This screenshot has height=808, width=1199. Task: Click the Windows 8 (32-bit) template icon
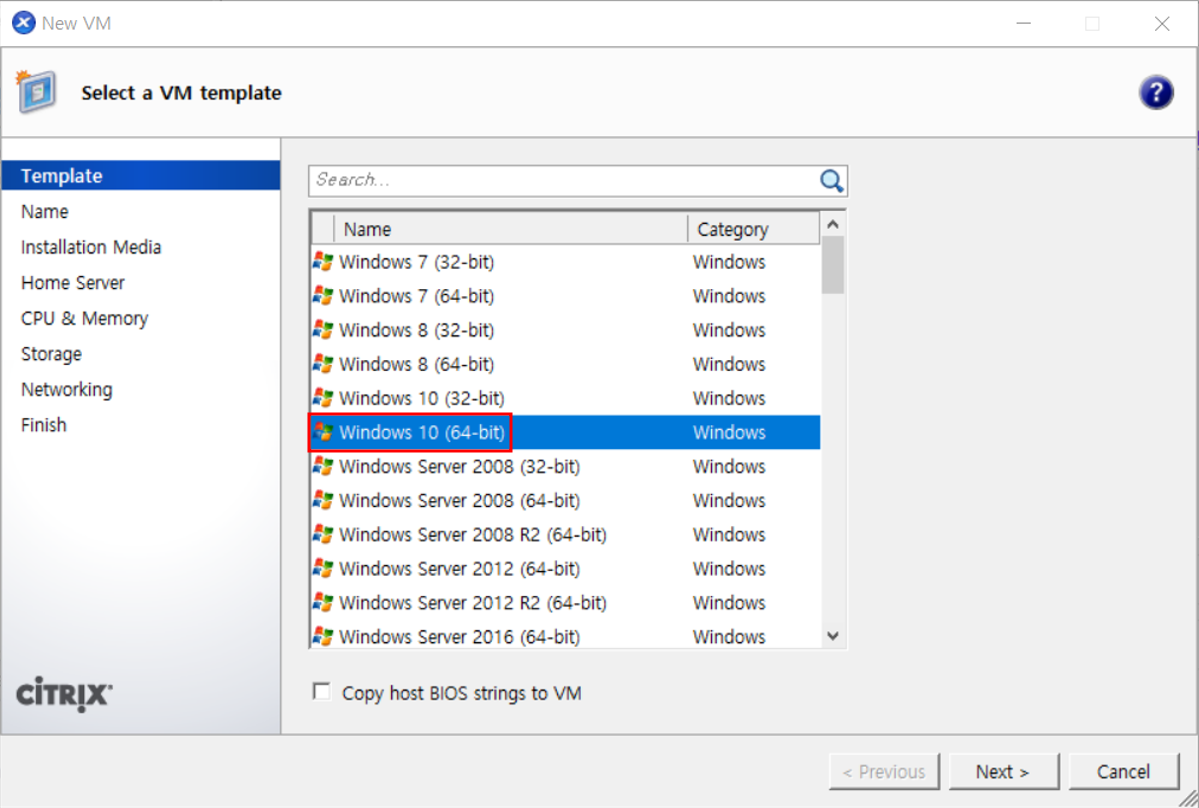coord(323,330)
